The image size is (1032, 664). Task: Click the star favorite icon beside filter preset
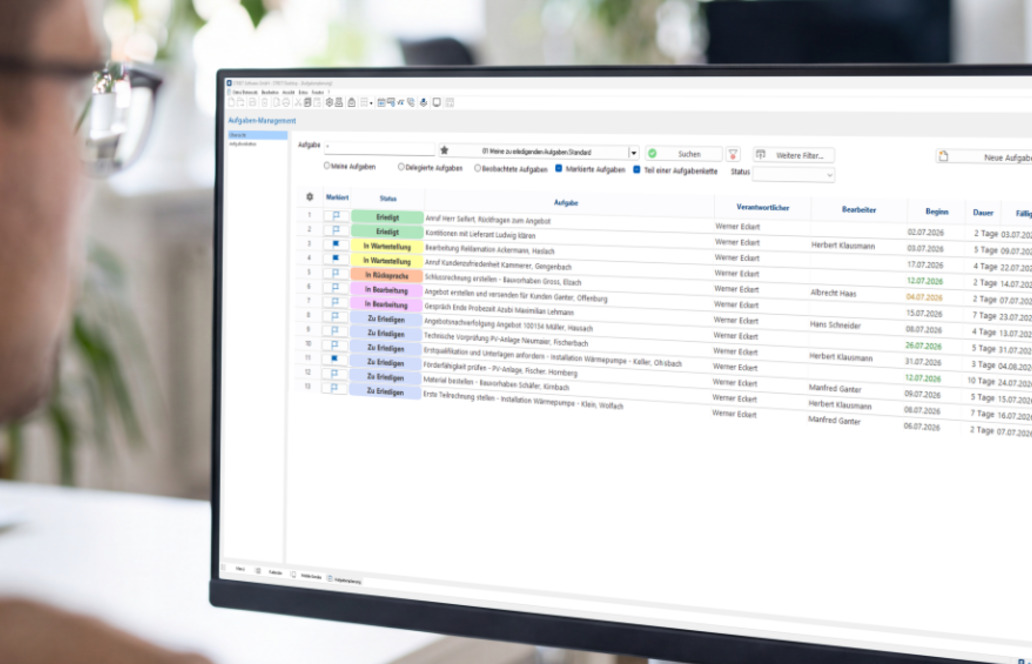444,150
